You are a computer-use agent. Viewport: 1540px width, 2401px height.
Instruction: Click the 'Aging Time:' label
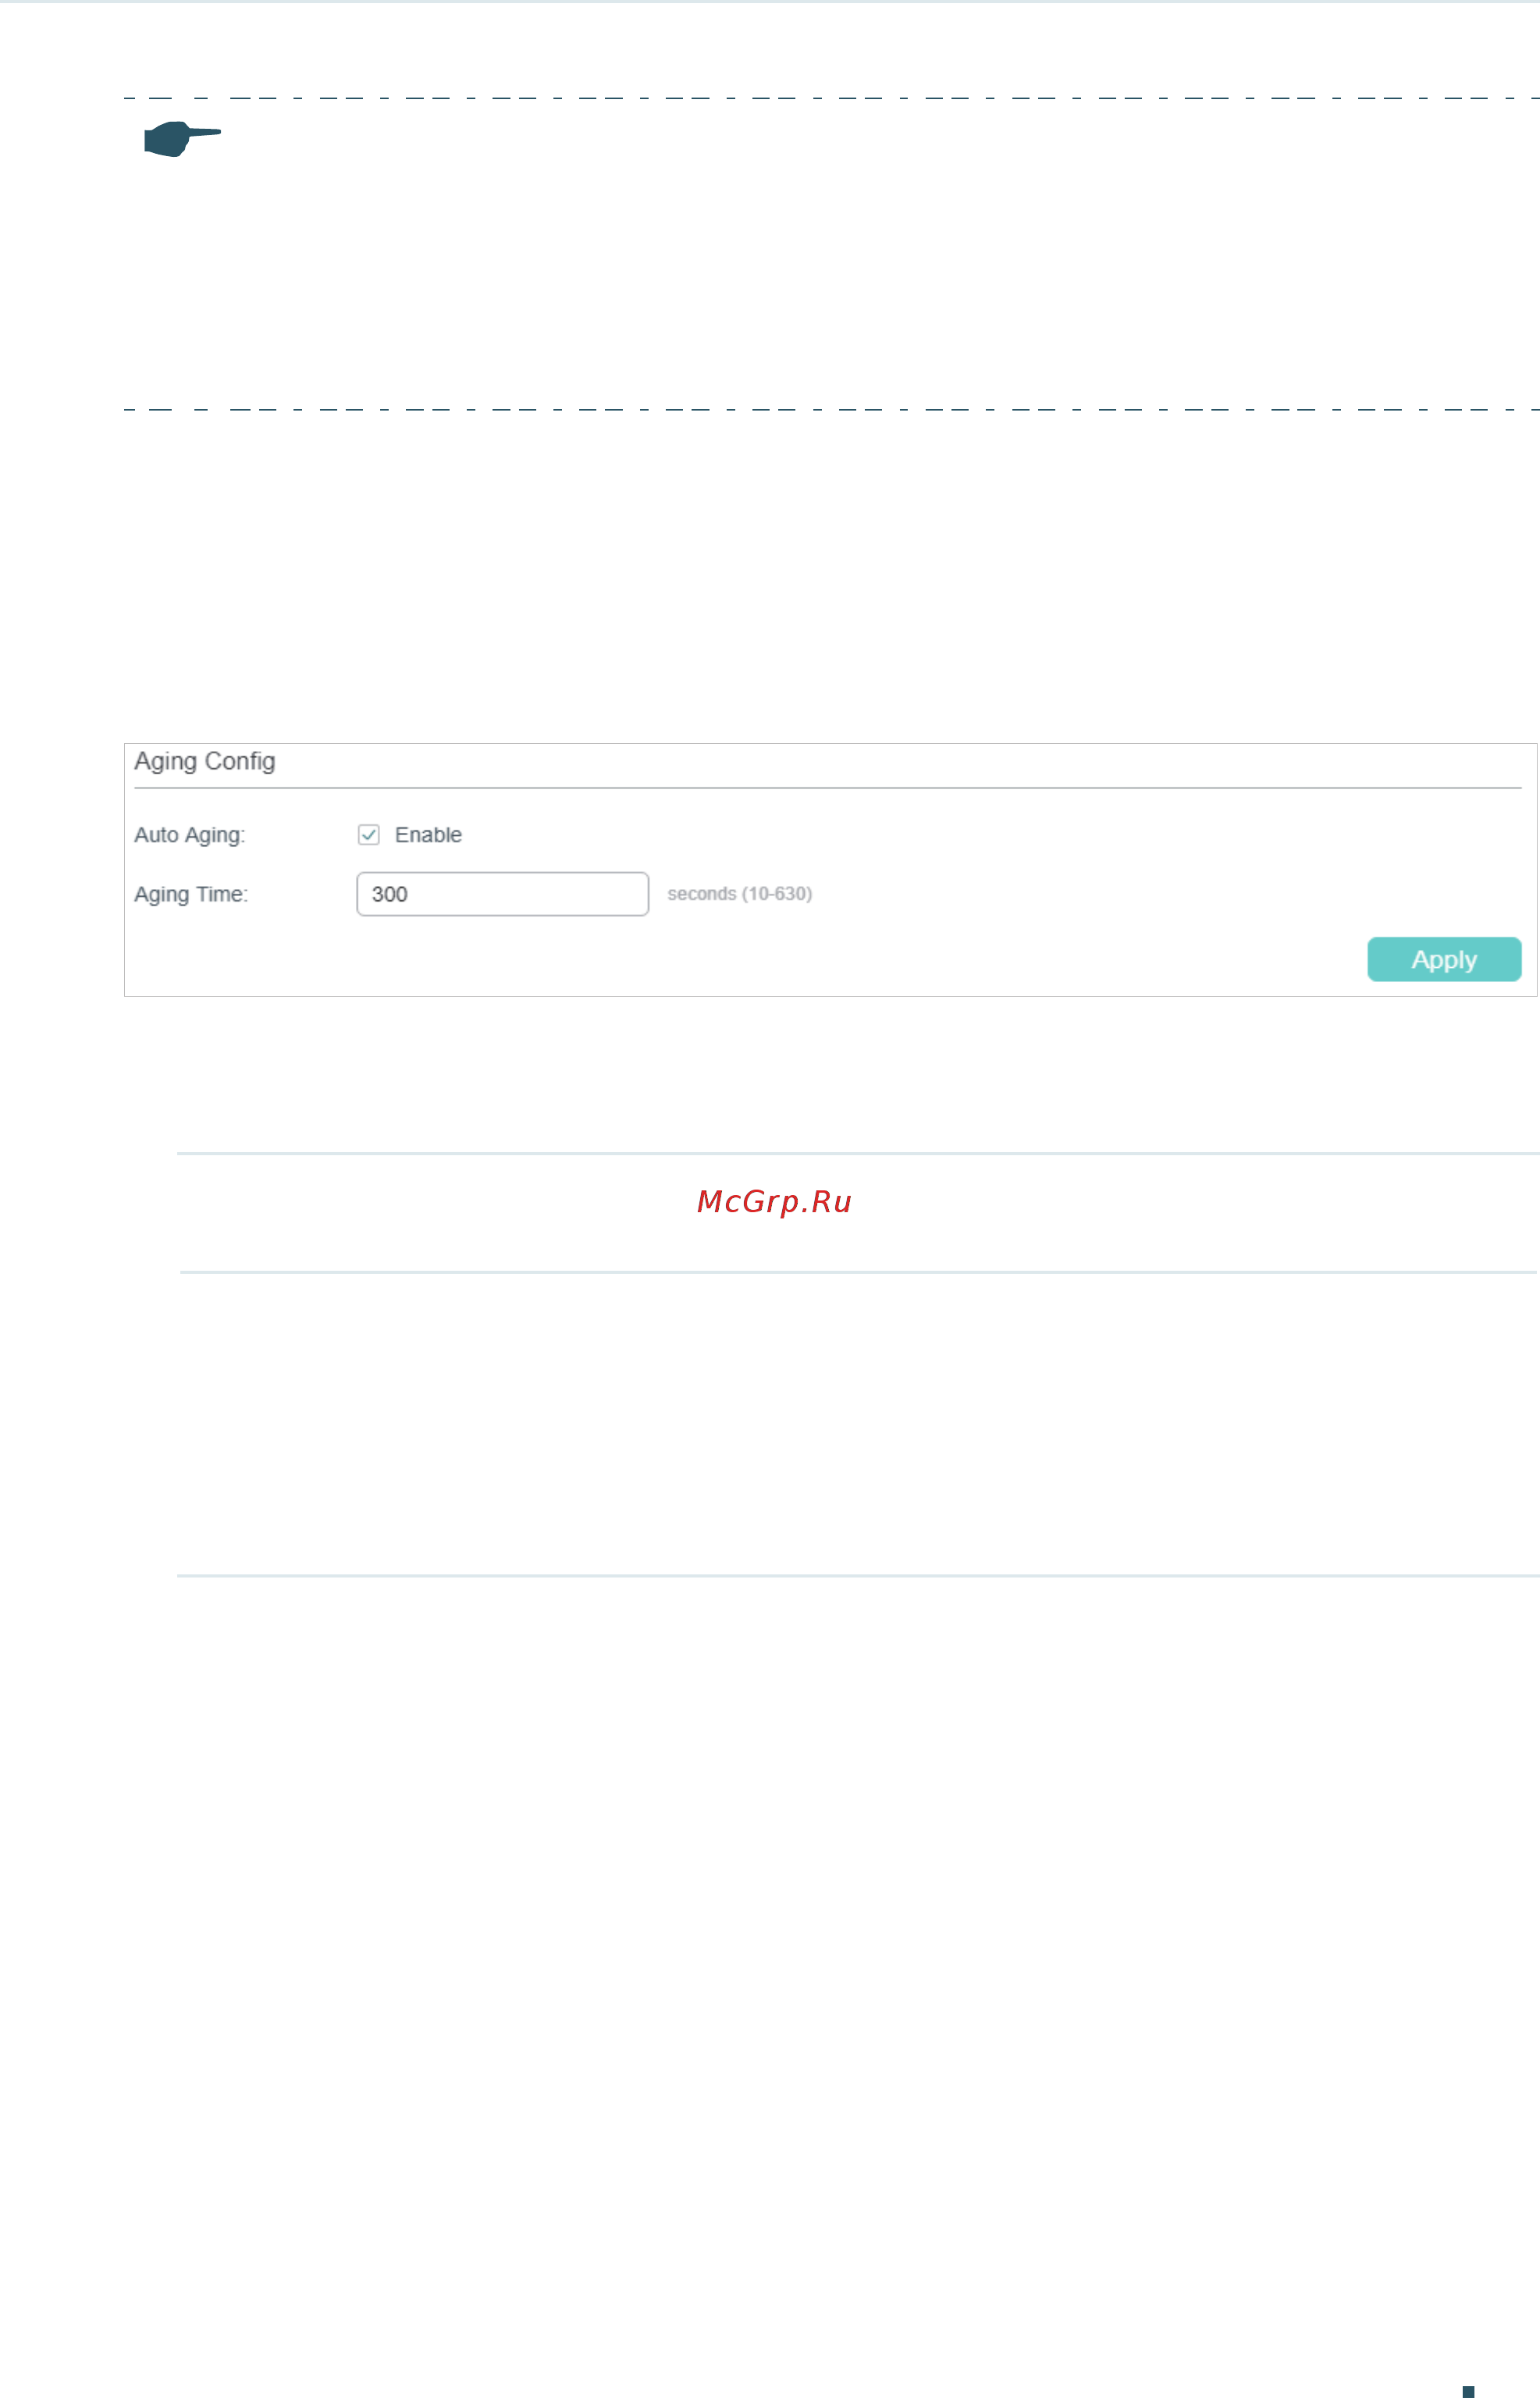[191, 894]
